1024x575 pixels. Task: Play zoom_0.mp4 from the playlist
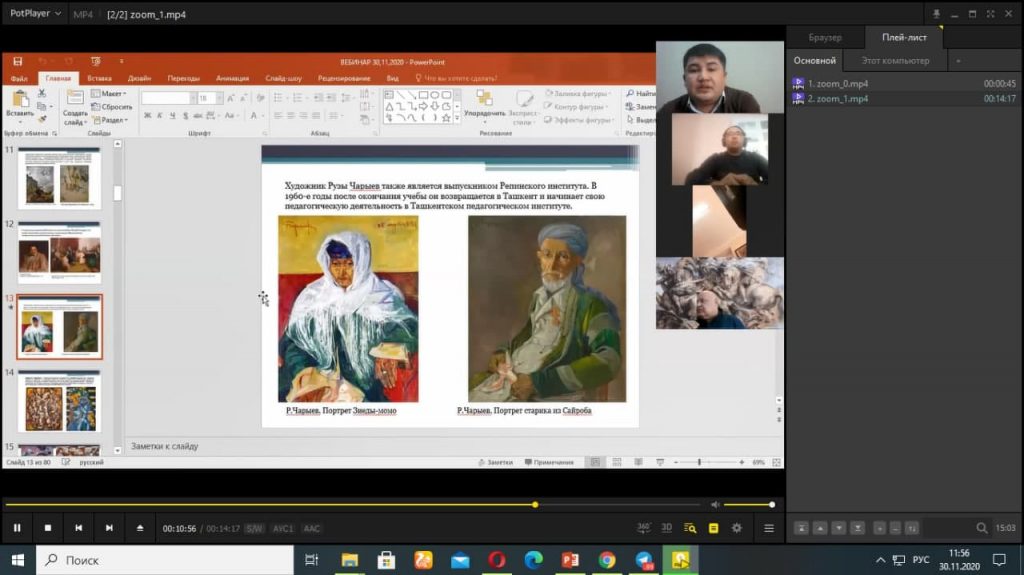pos(838,84)
